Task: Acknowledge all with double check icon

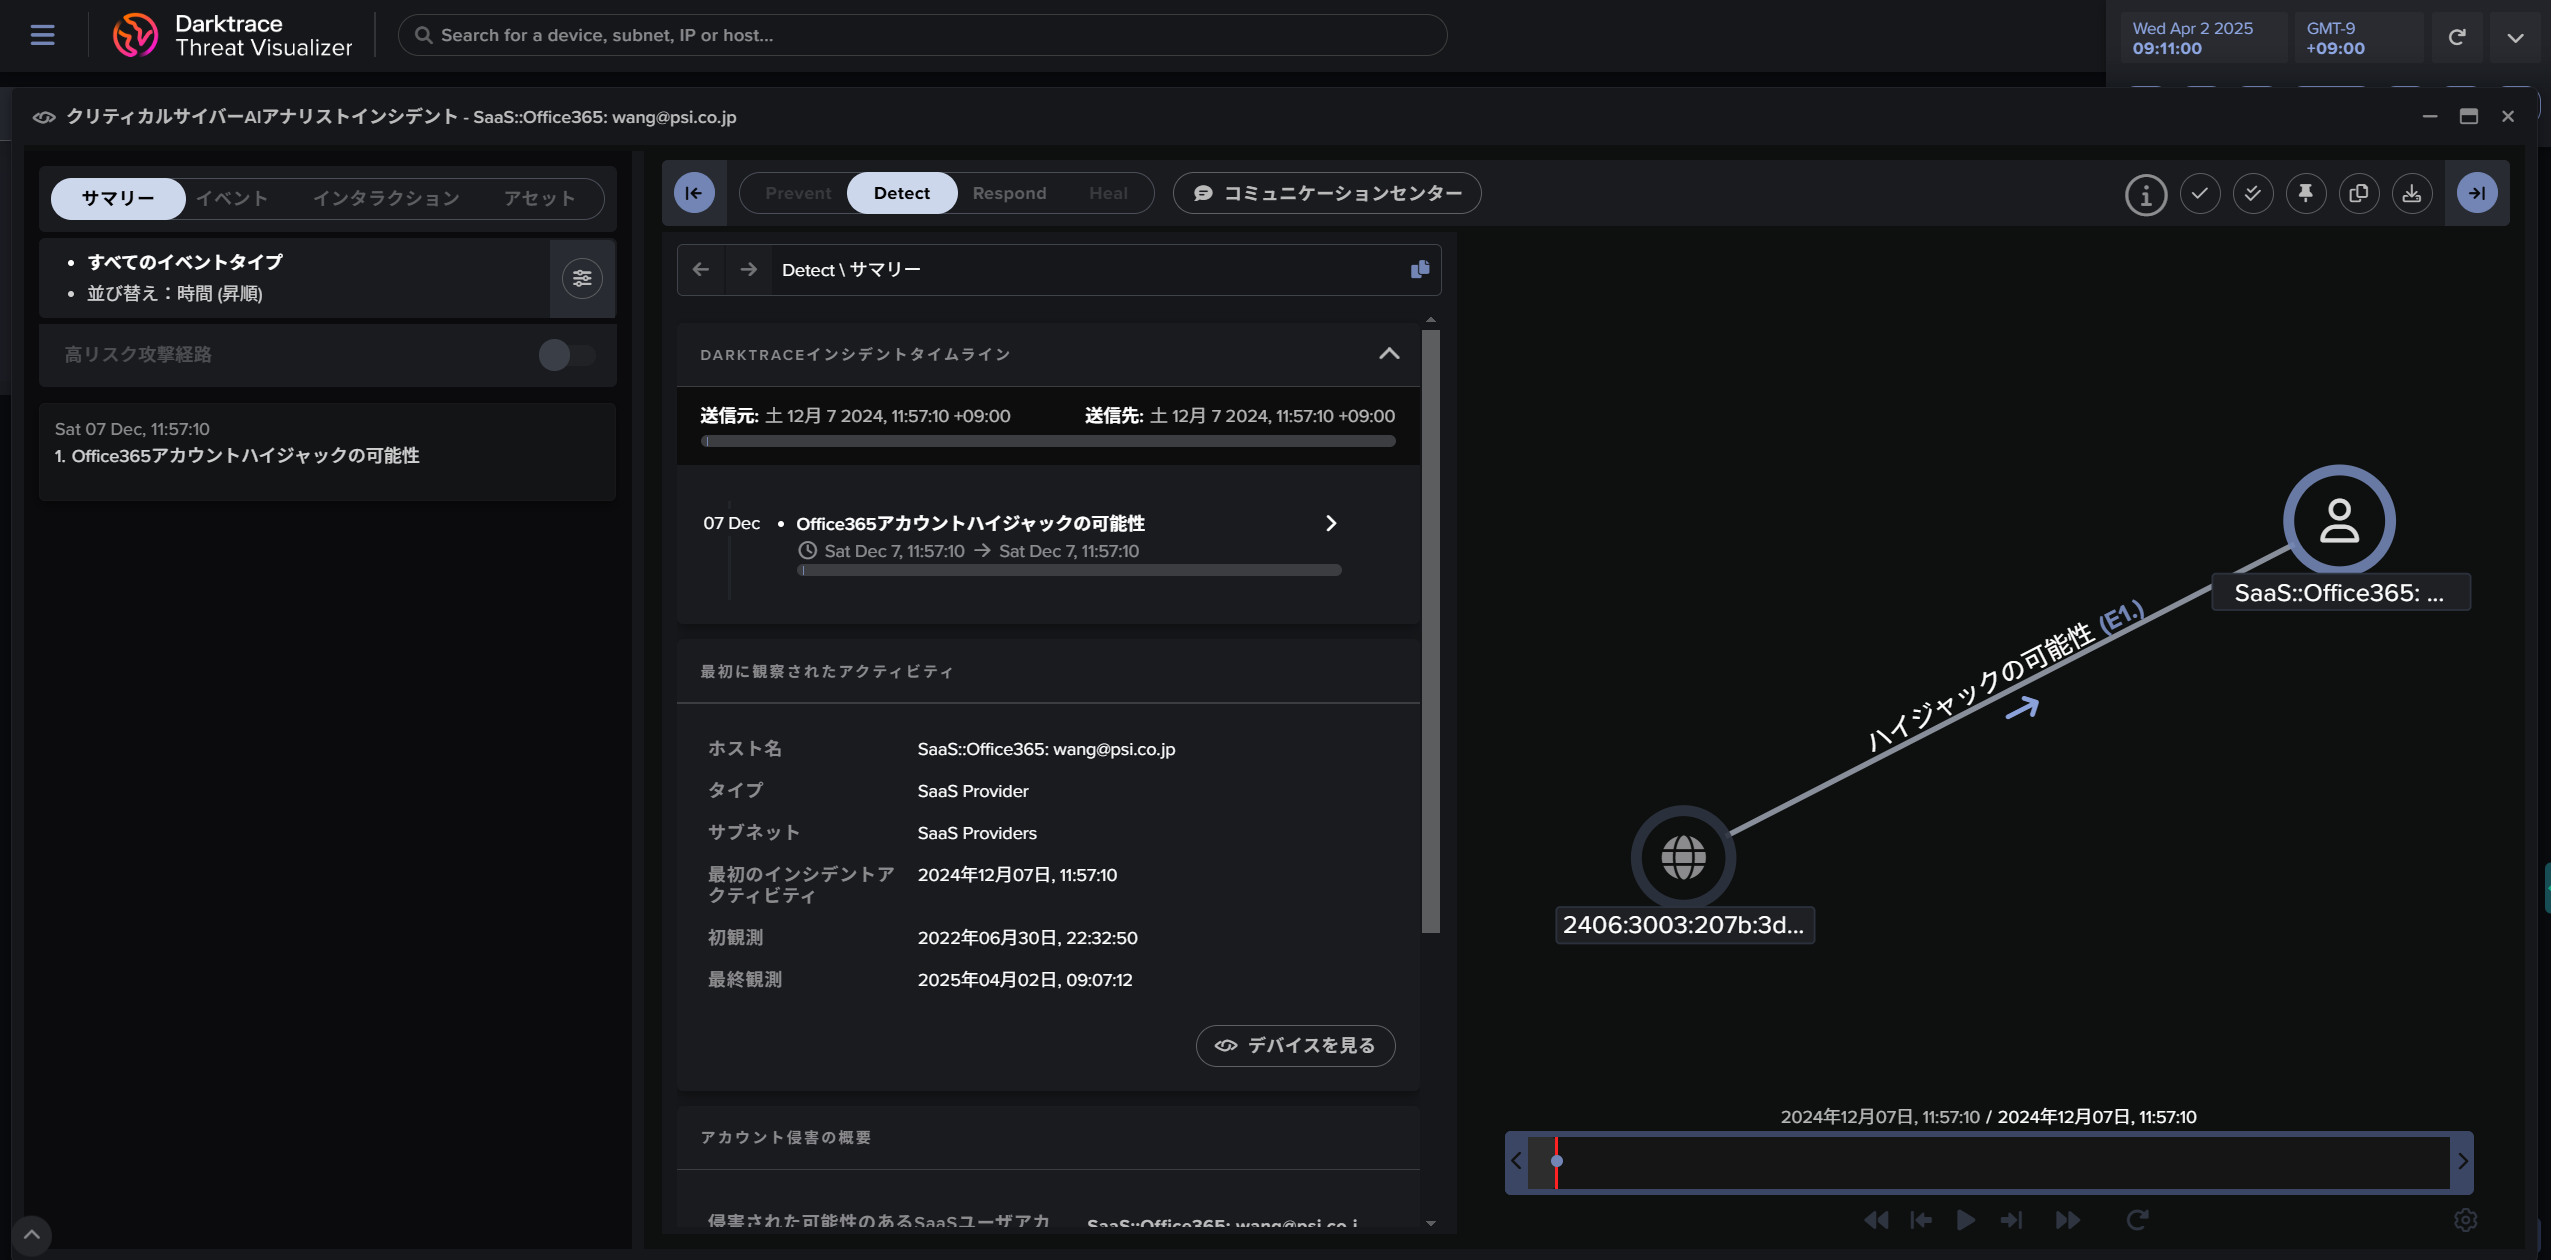Action: click(x=2253, y=193)
